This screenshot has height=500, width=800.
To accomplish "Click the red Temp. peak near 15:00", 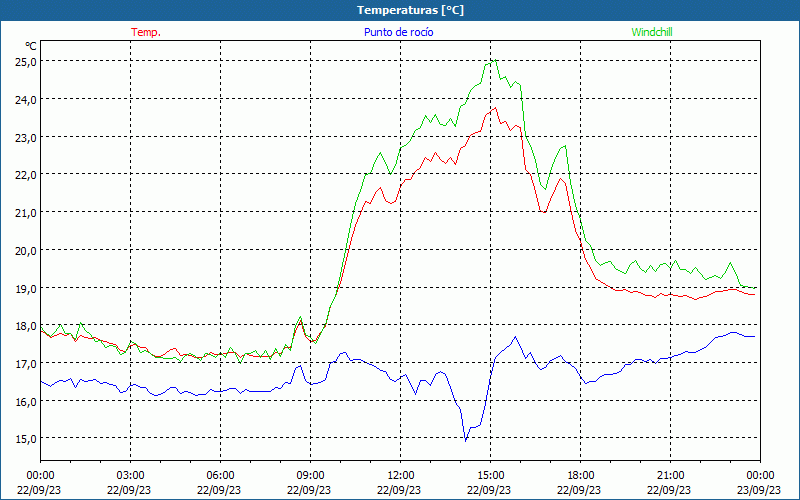I will pos(495,108).
